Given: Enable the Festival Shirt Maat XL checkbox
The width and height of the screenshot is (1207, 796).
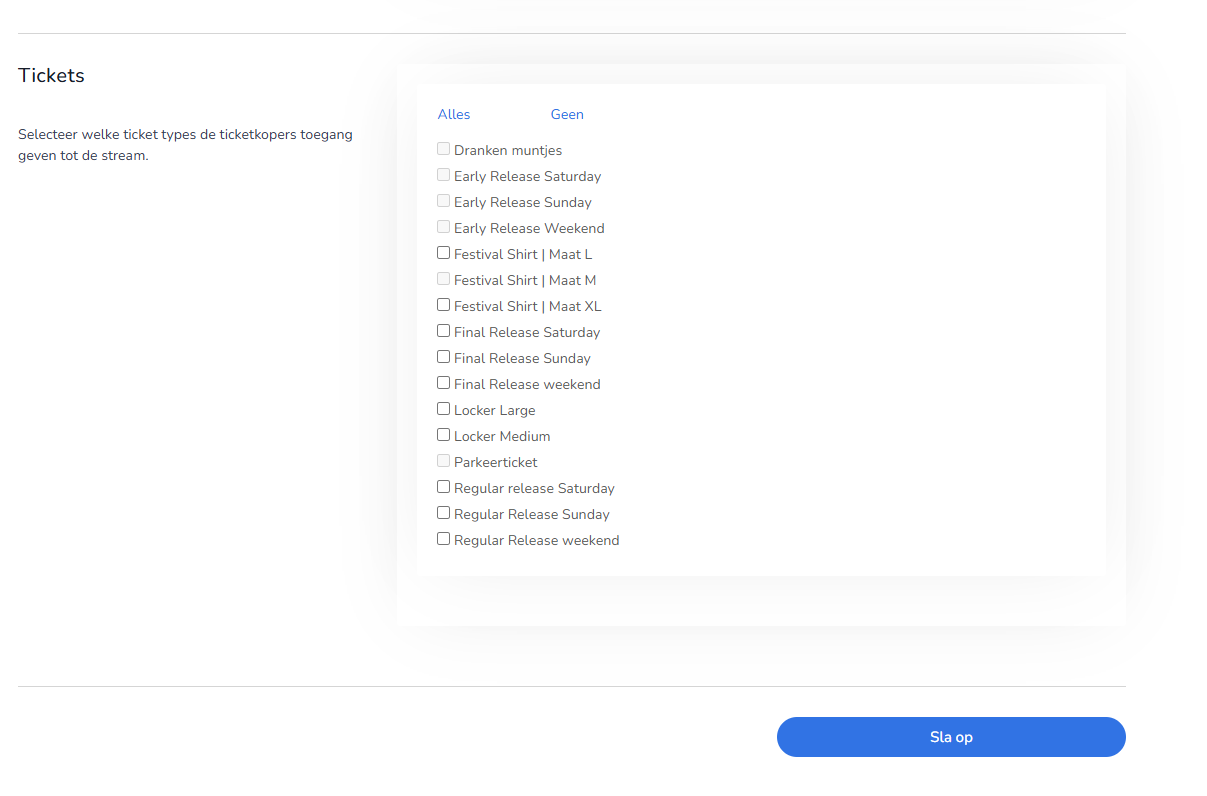Looking at the screenshot, I should point(444,305).
